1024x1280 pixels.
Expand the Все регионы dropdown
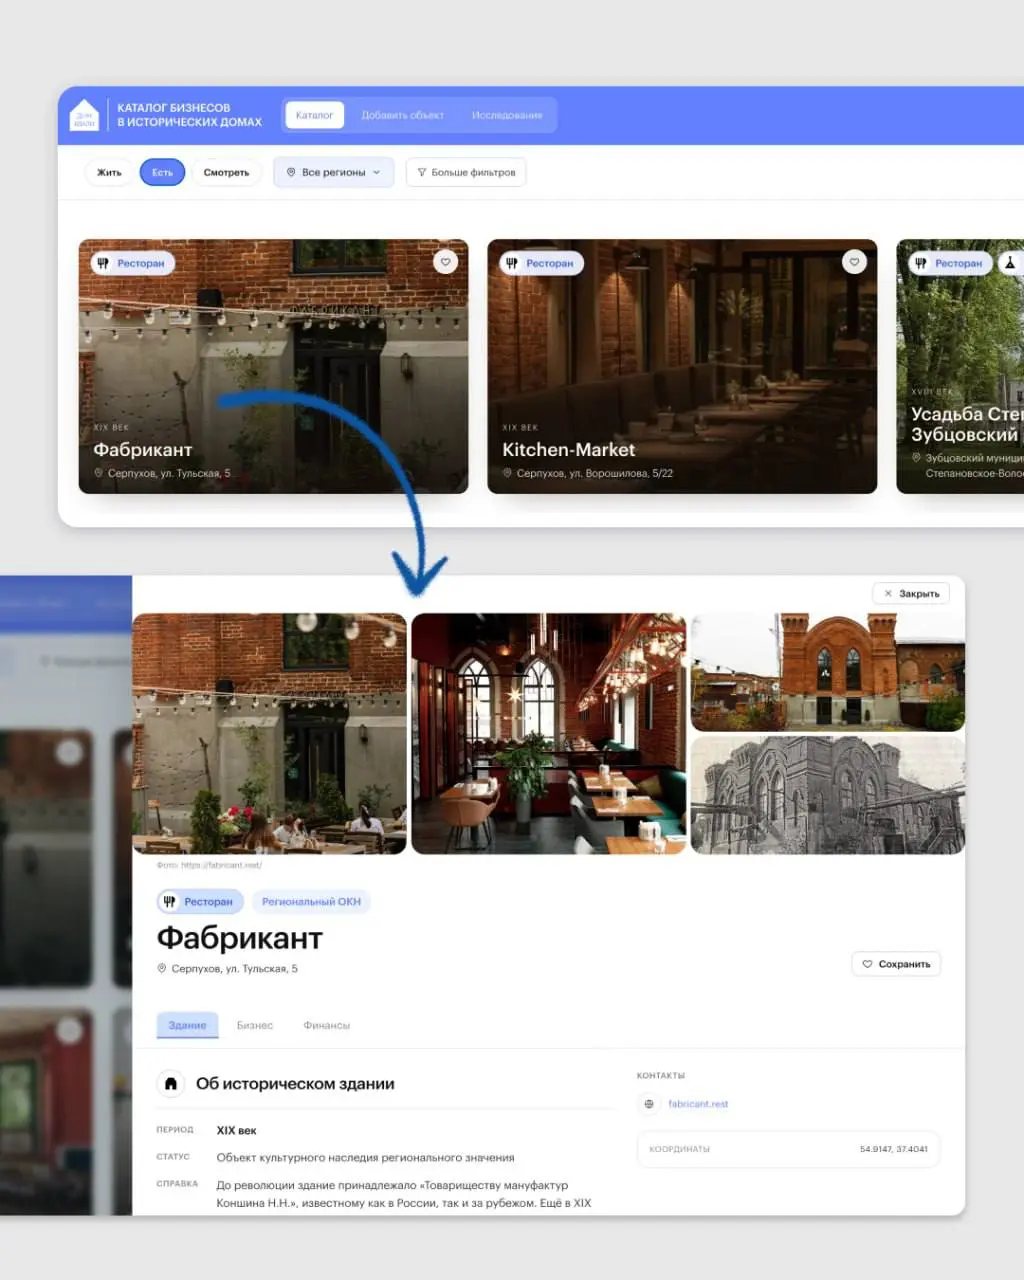pos(334,172)
